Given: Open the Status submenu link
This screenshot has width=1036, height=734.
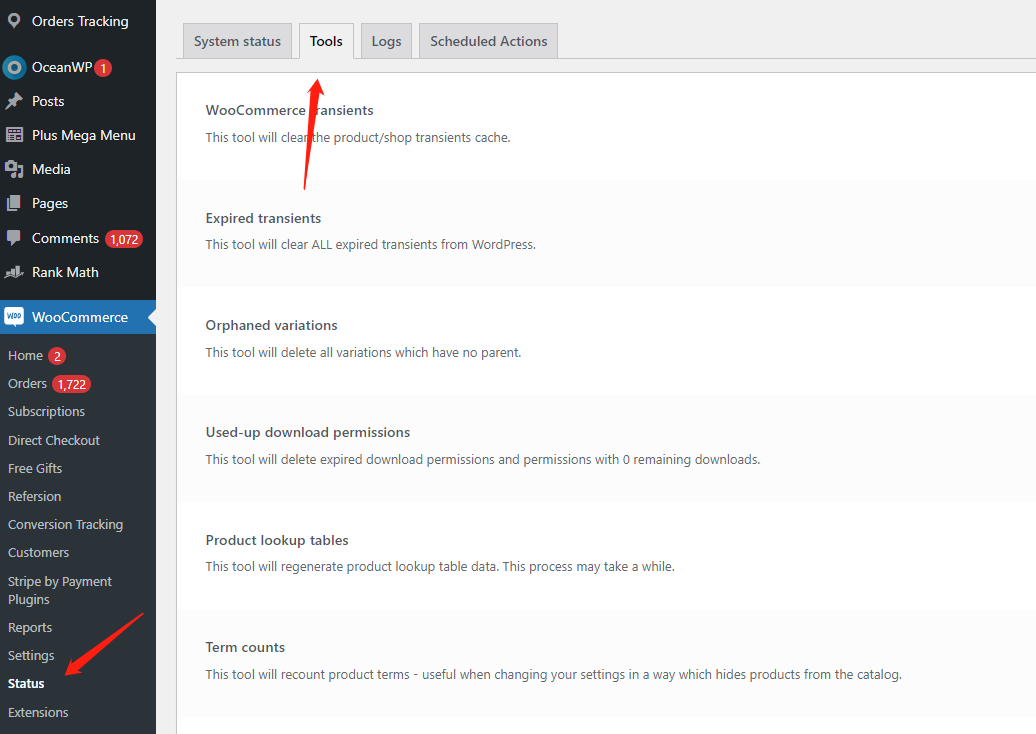Looking at the screenshot, I should pos(26,684).
